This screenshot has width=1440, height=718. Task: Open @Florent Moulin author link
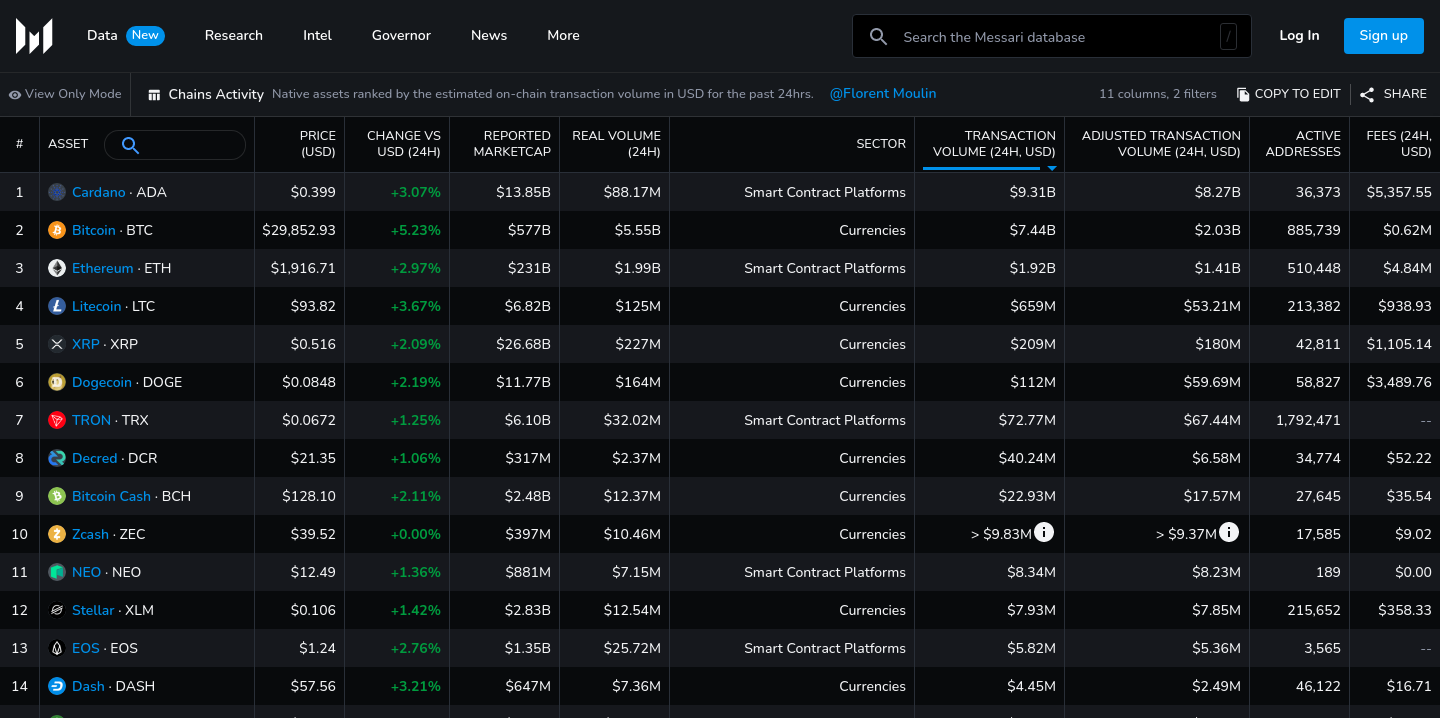tap(883, 93)
